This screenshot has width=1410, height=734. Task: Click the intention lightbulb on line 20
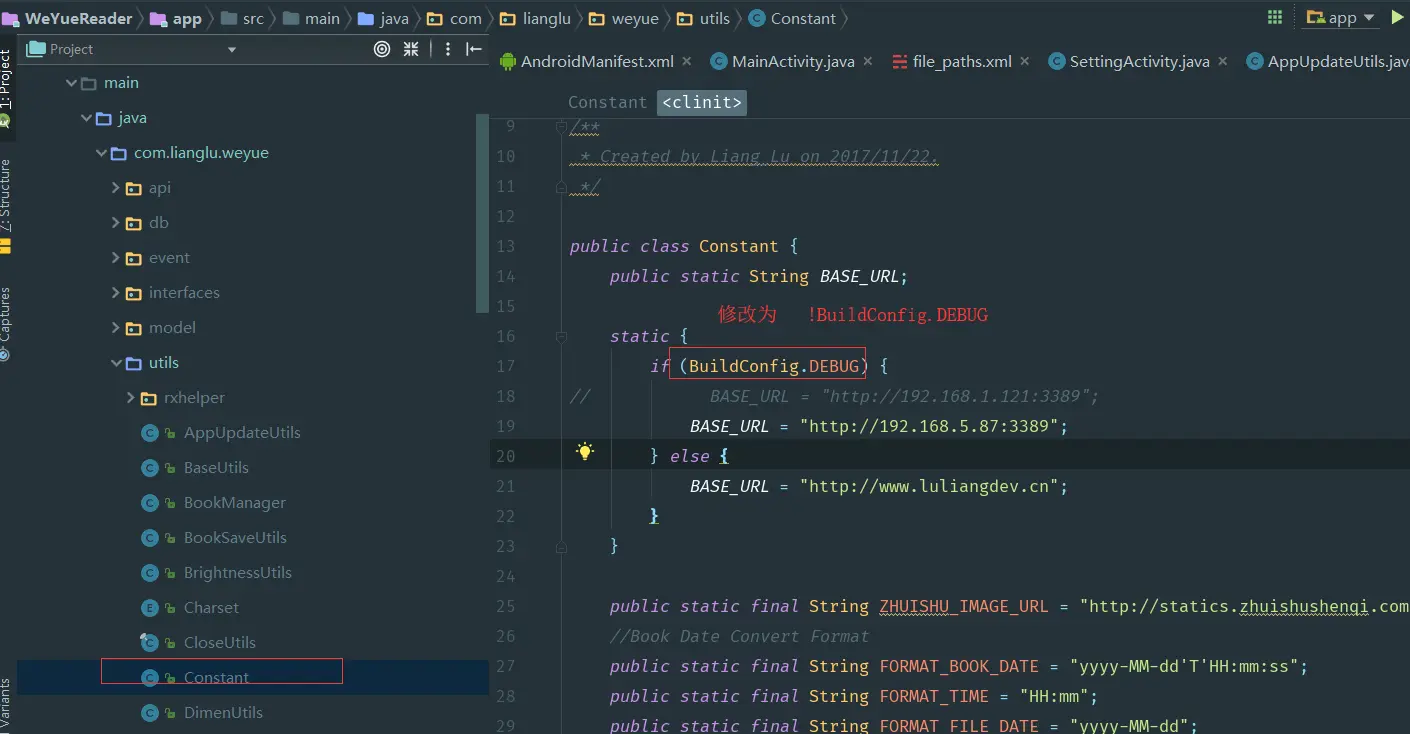click(585, 452)
